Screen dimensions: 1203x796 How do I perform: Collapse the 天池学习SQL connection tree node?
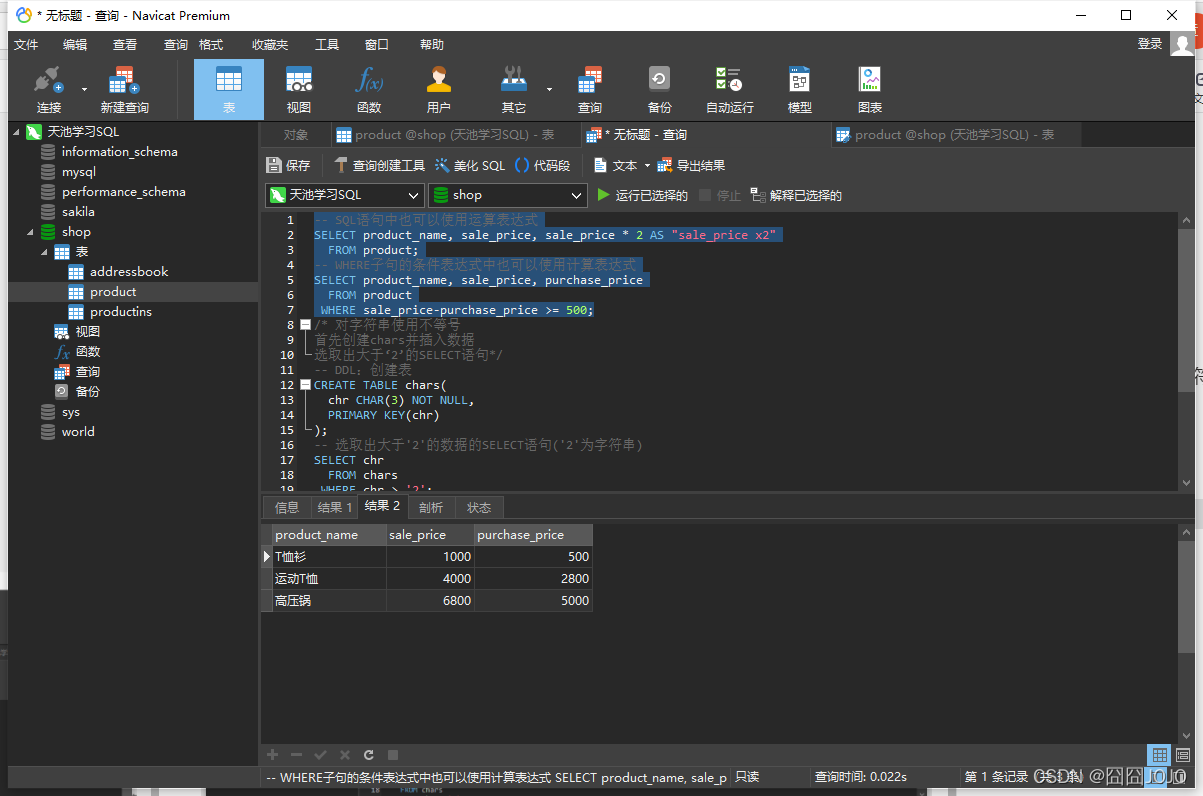16,132
